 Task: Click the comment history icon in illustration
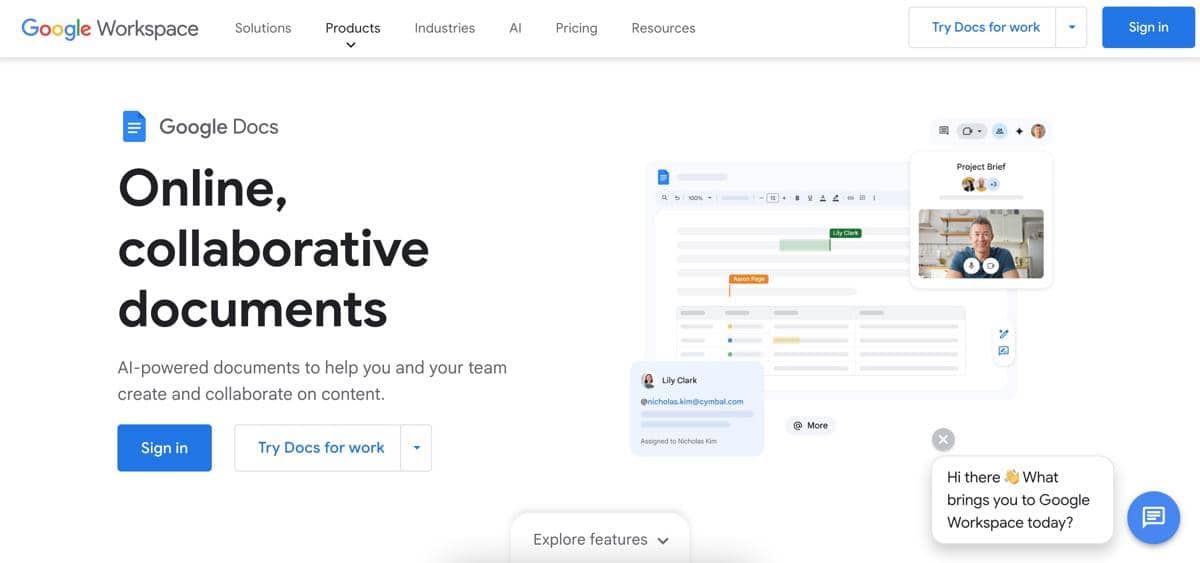coord(944,131)
